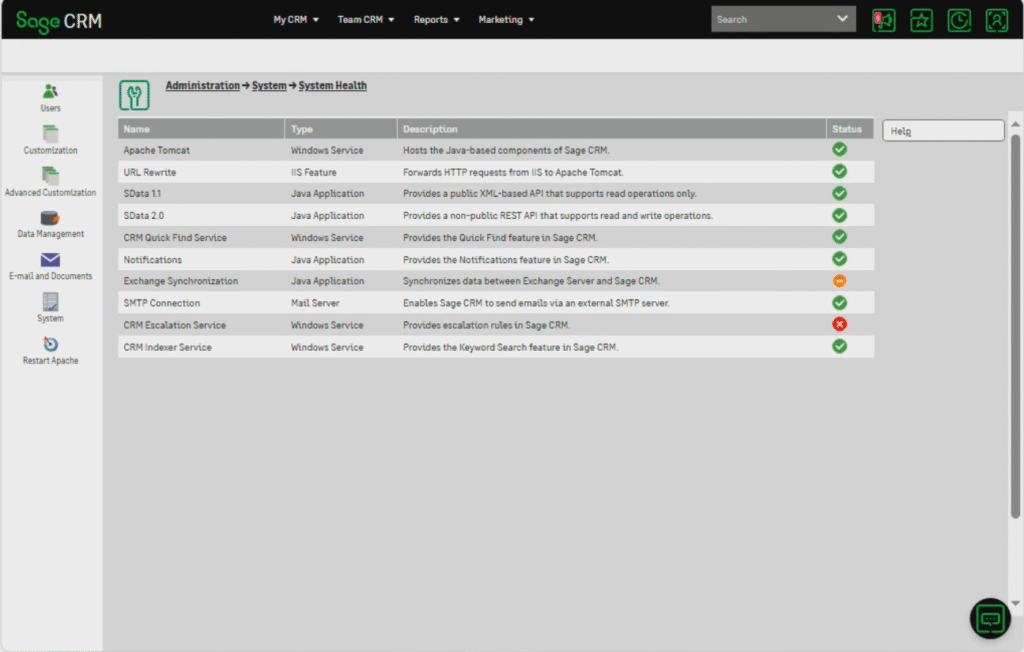Follow the System Health breadcrumb link
Viewport: 1024px width, 652px height.
click(332, 86)
